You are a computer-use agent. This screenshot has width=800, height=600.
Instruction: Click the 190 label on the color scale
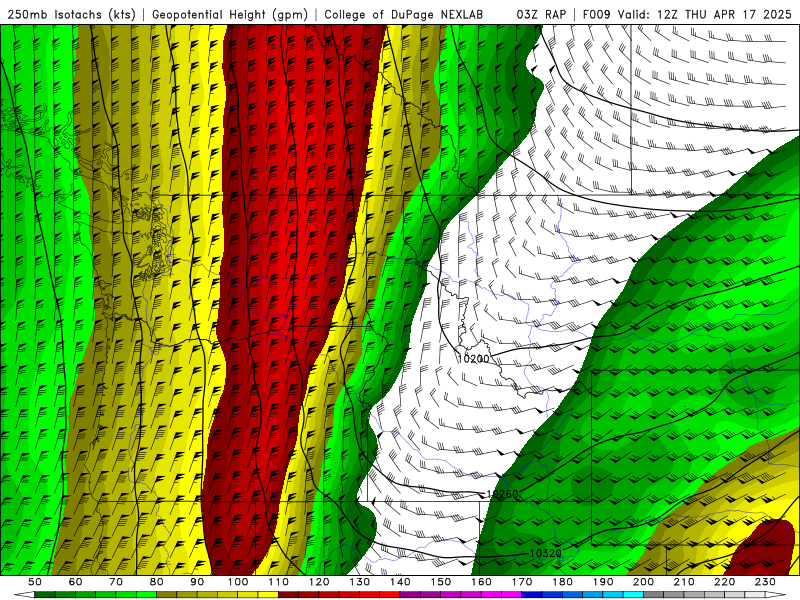point(603,582)
